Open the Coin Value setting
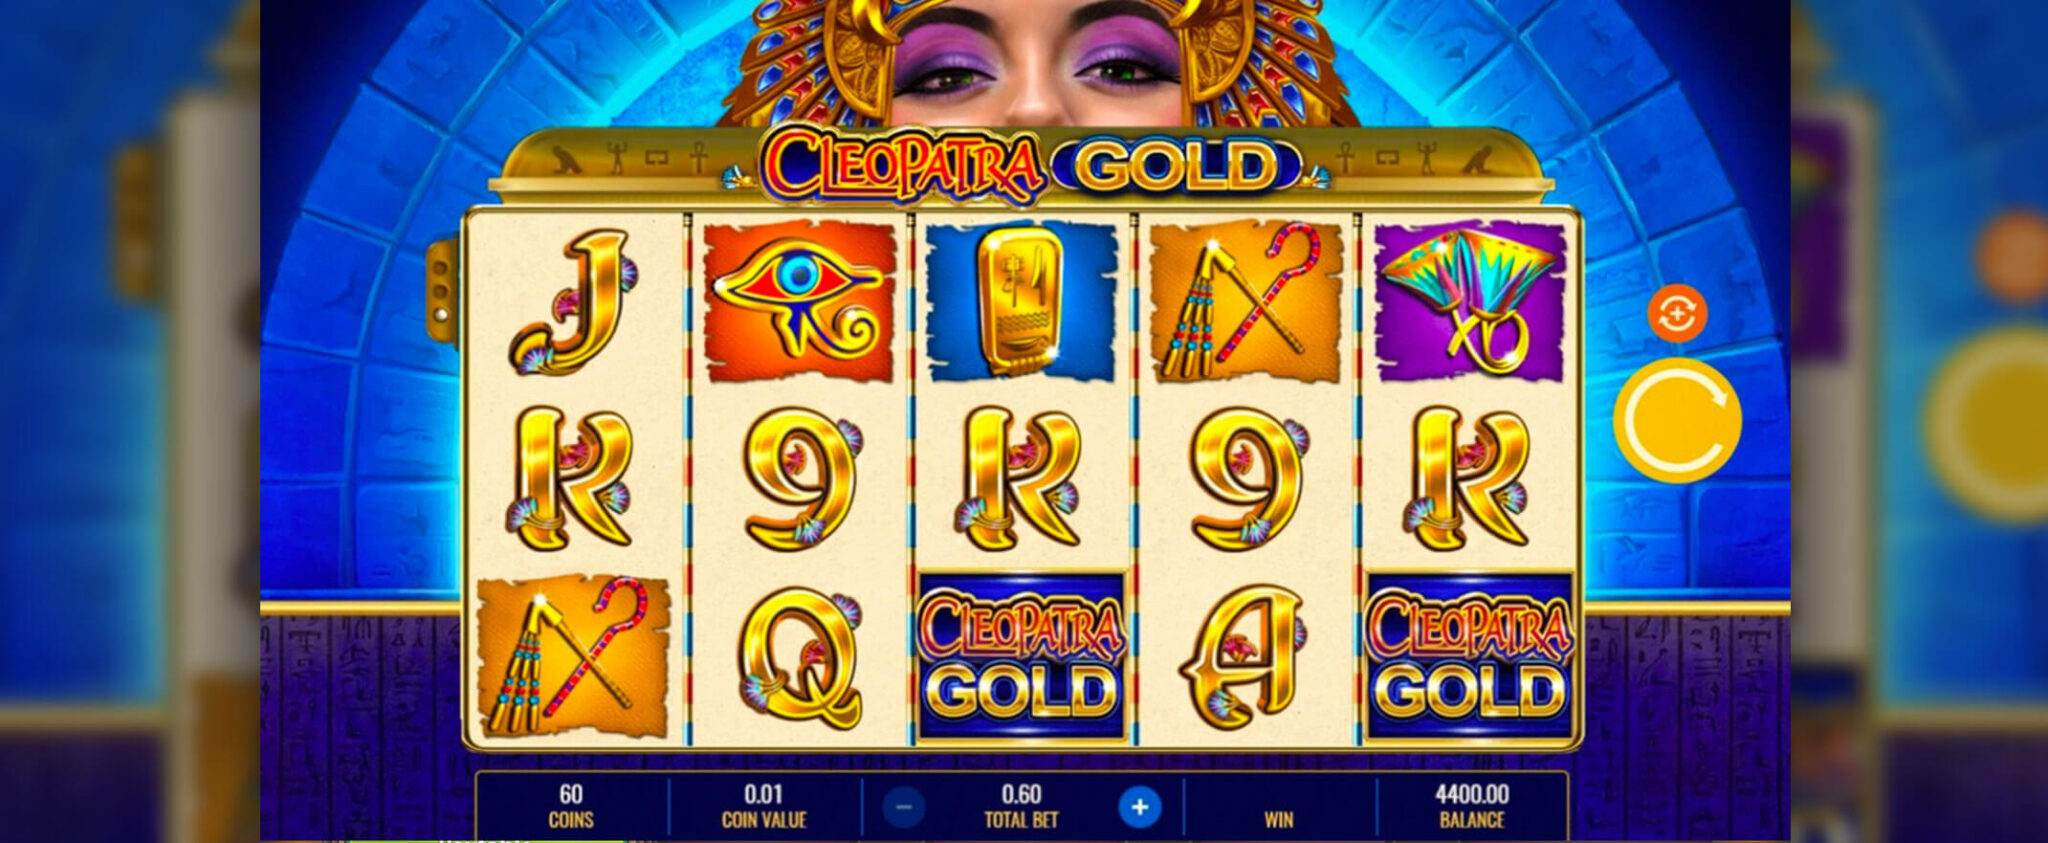This screenshot has height=843, width=2048. click(764, 807)
